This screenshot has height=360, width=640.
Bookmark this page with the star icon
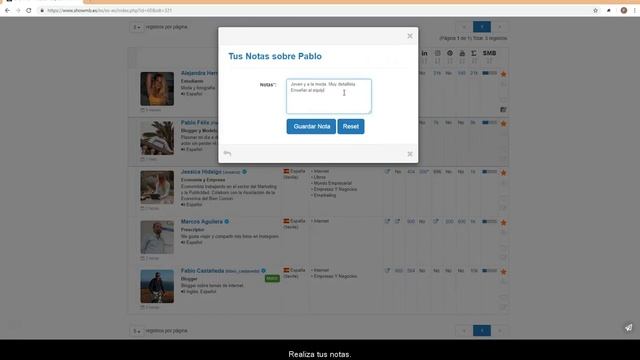pyautogui.click(x=596, y=11)
